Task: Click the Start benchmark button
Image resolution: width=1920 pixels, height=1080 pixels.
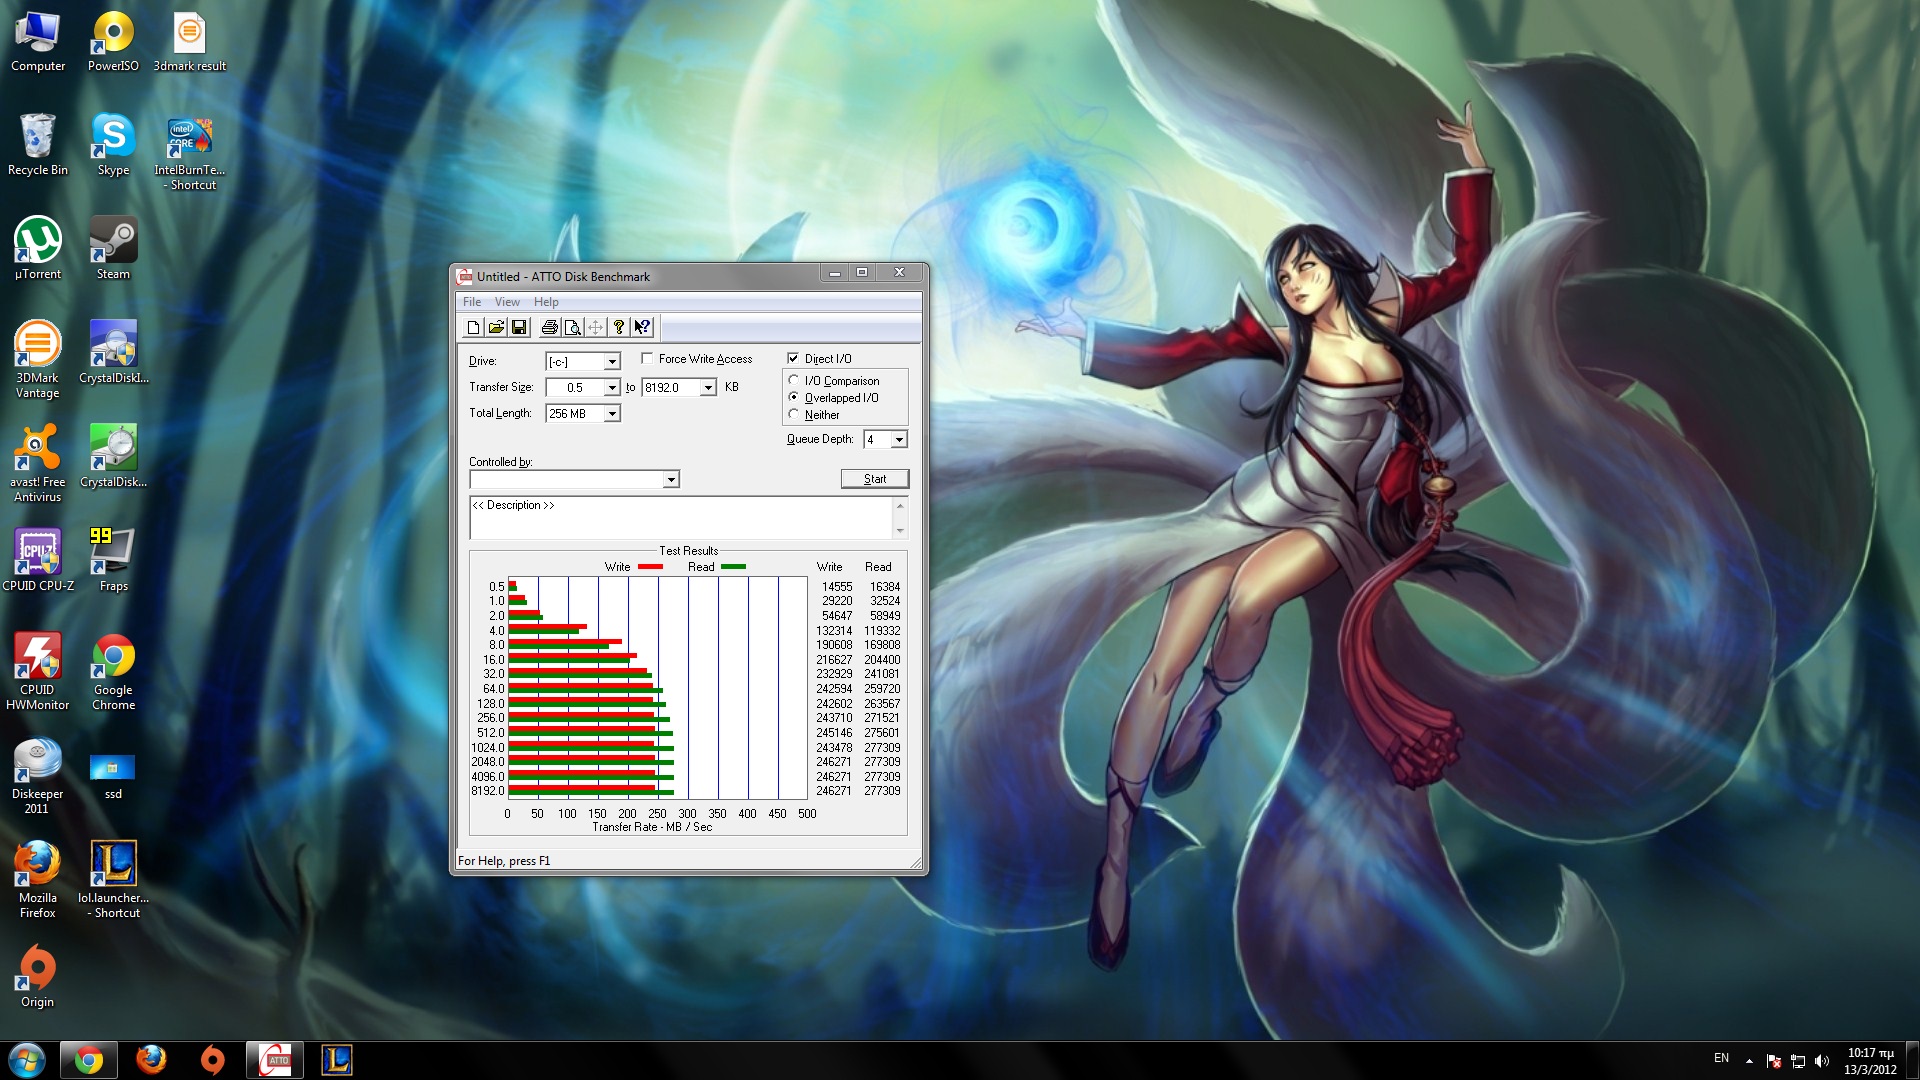Action: [x=875, y=479]
